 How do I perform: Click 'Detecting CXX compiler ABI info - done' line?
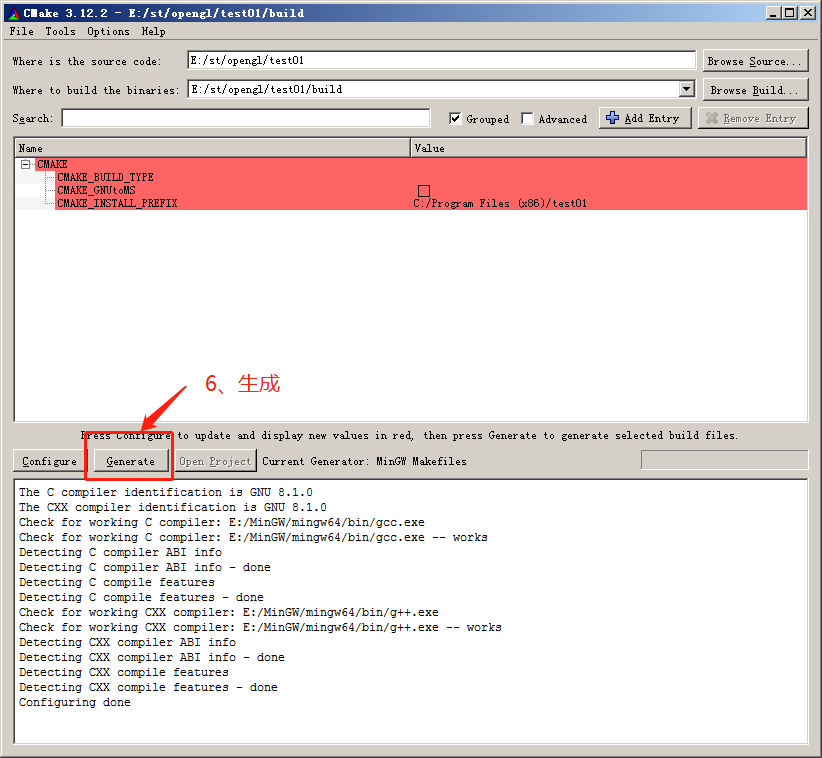(x=152, y=657)
